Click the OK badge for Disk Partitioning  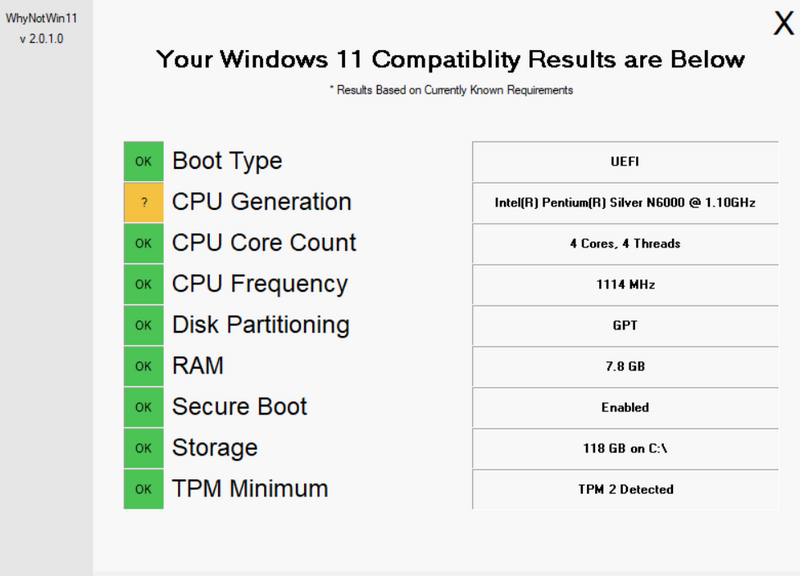(x=143, y=325)
